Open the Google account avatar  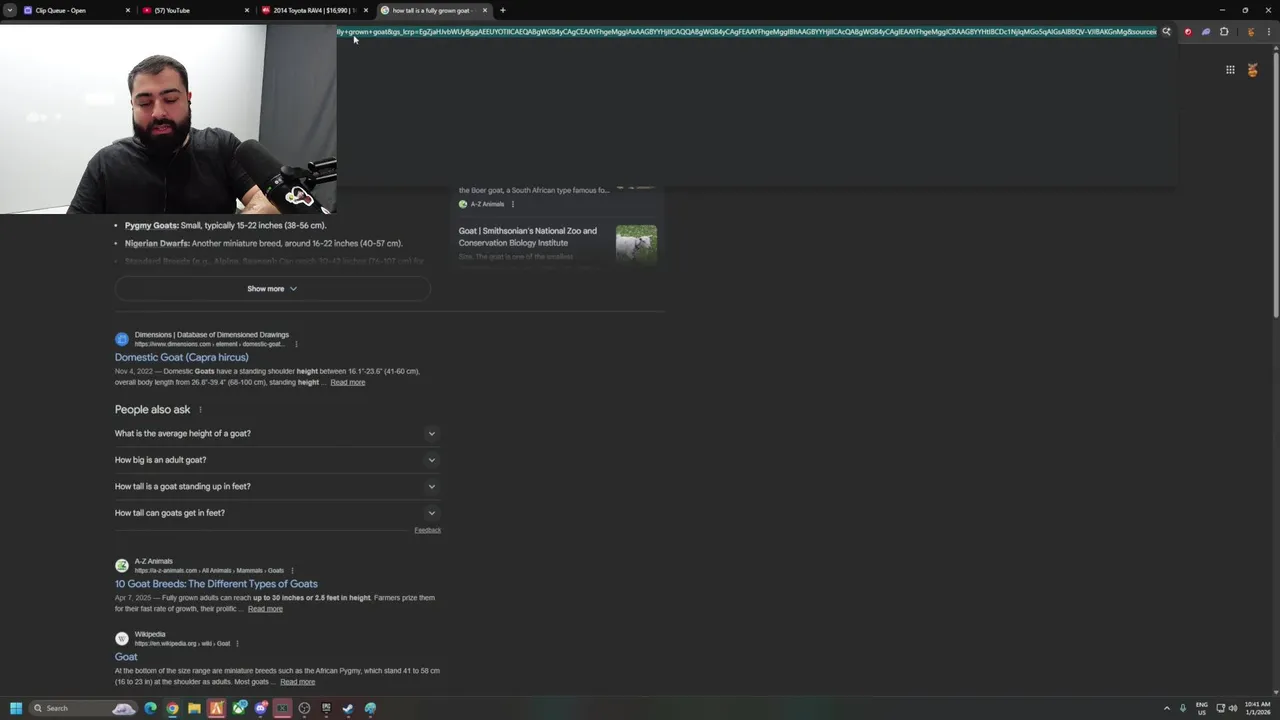click(1252, 70)
